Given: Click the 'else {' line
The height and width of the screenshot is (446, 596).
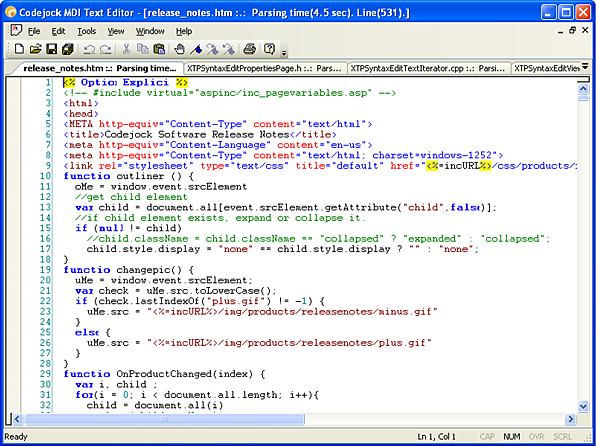Looking at the screenshot, I should tap(93, 332).
